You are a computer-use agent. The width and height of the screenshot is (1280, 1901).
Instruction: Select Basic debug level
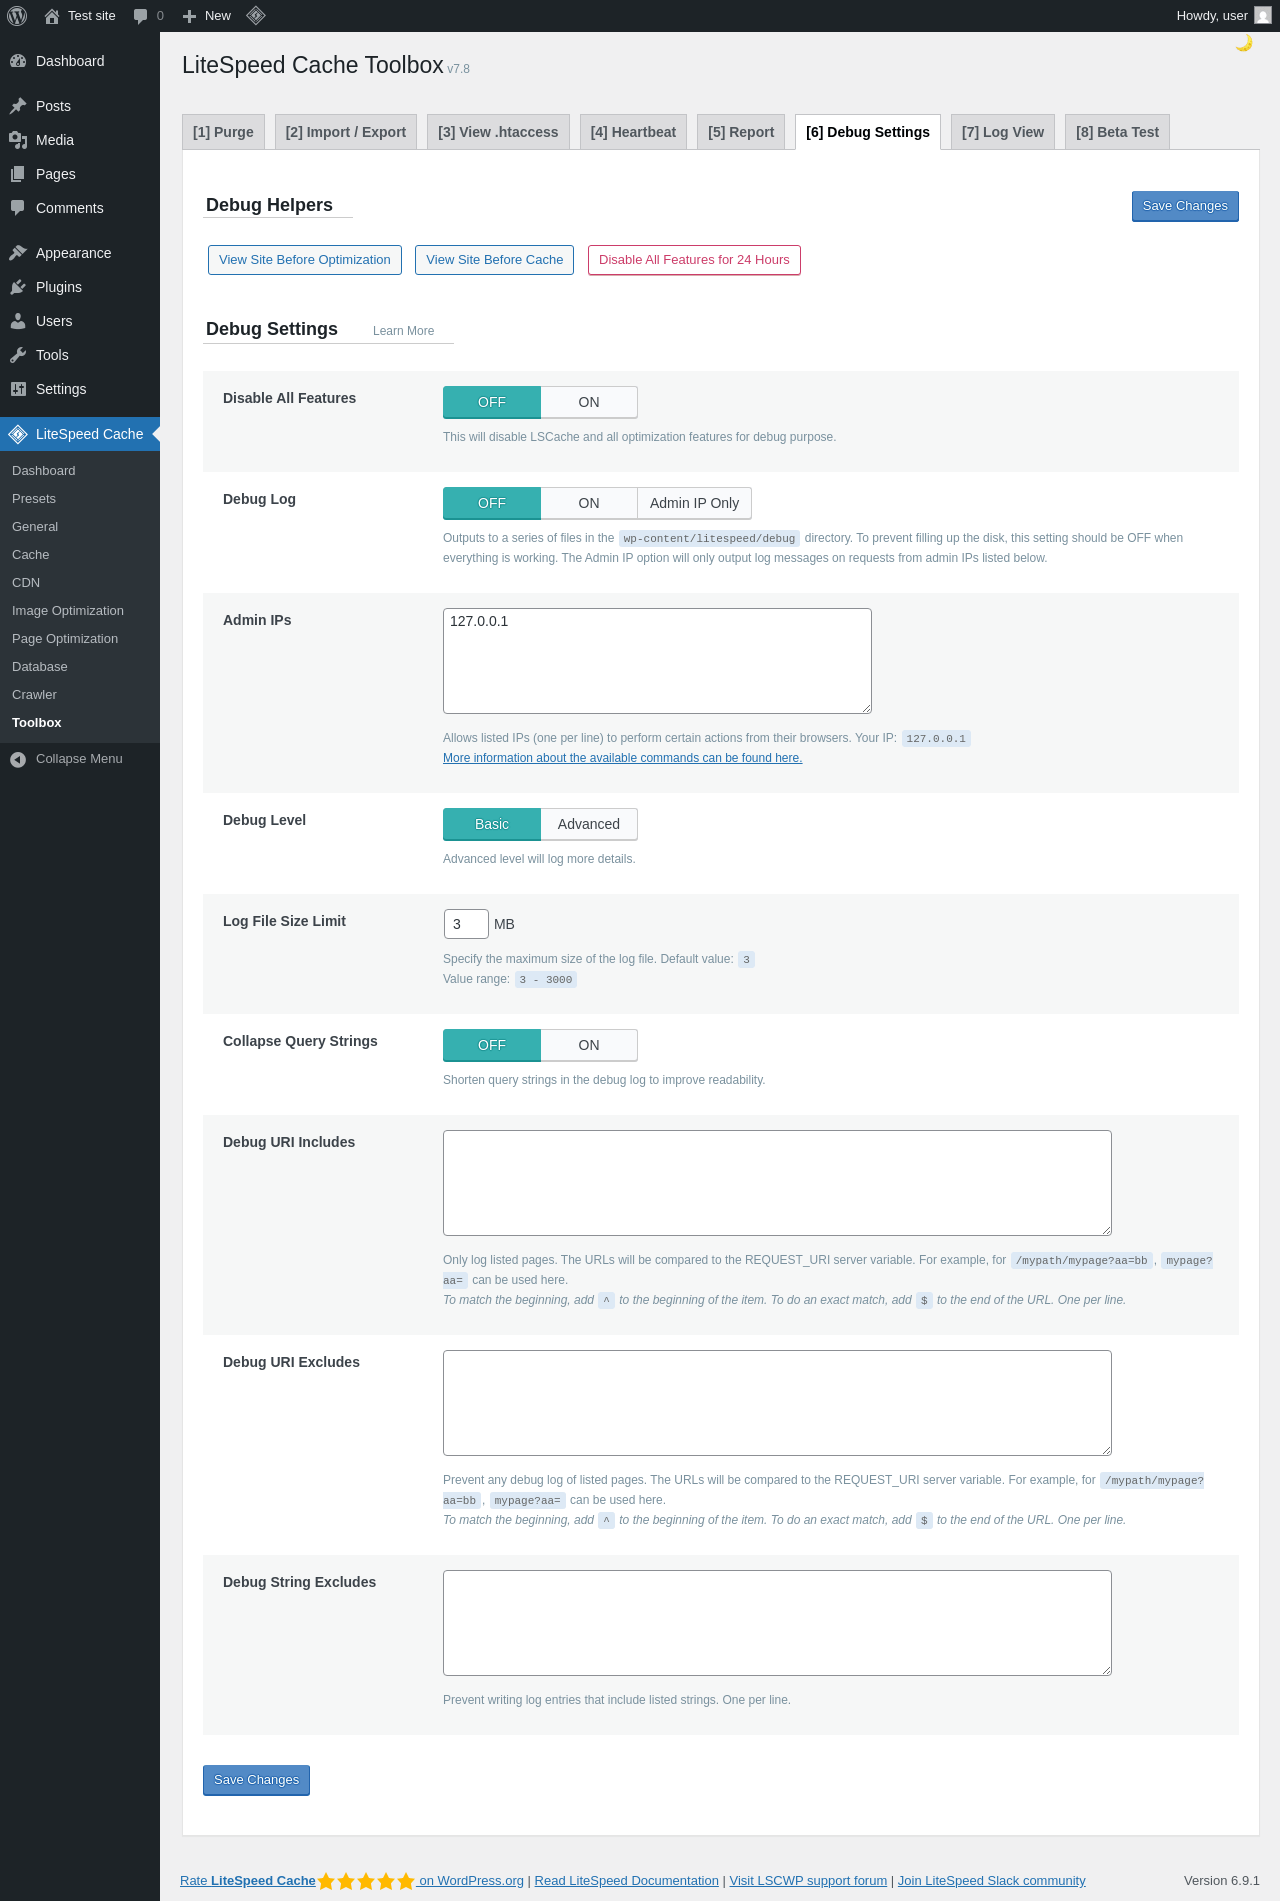(492, 824)
